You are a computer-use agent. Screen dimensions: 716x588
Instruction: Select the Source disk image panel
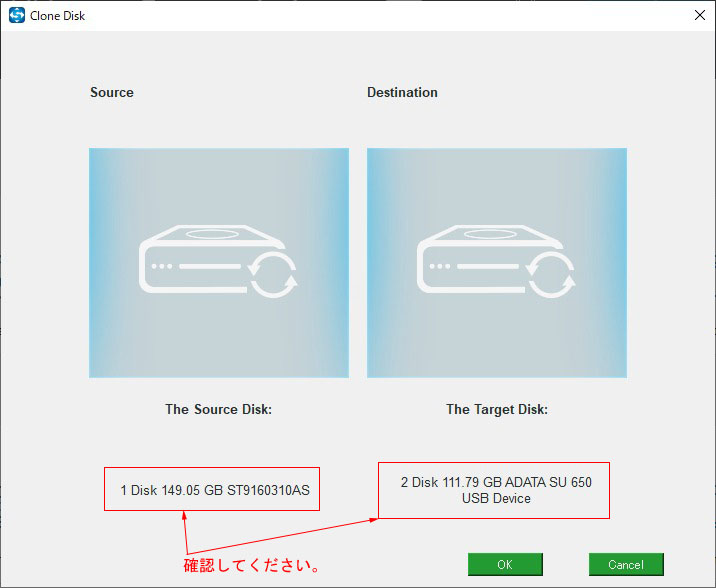pos(219,262)
